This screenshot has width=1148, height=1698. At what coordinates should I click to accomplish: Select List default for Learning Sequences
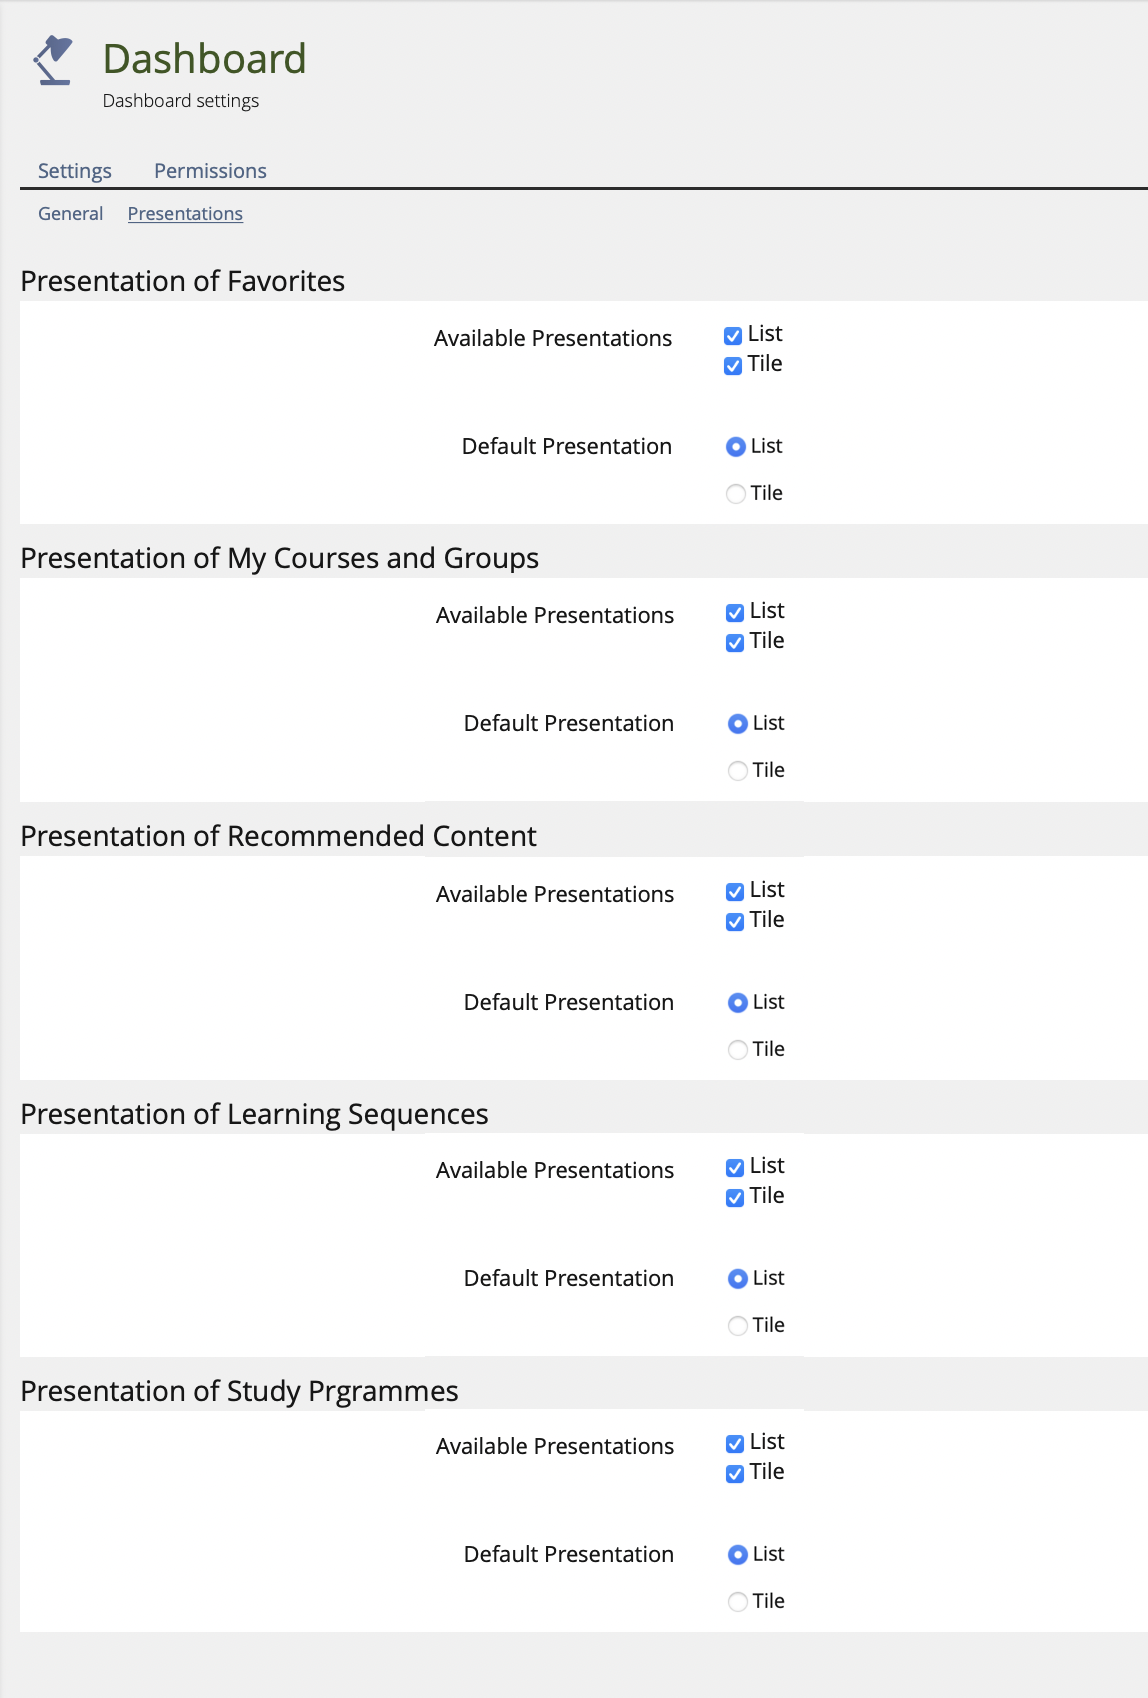click(738, 1279)
